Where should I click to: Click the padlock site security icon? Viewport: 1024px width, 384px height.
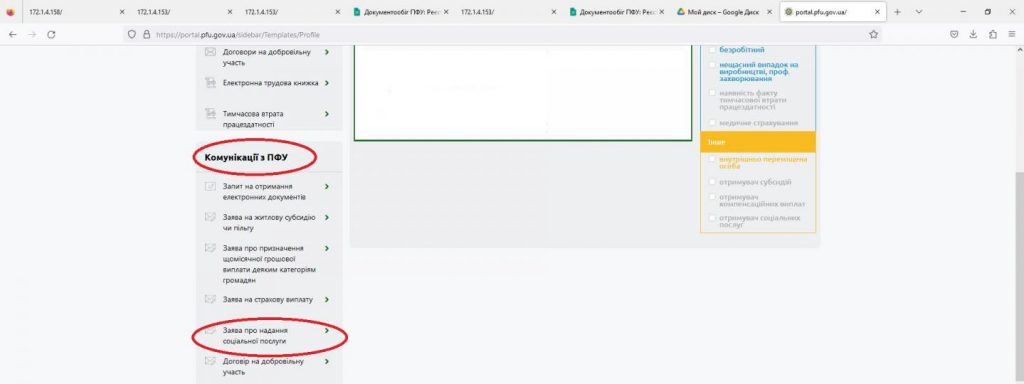tap(146, 35)
